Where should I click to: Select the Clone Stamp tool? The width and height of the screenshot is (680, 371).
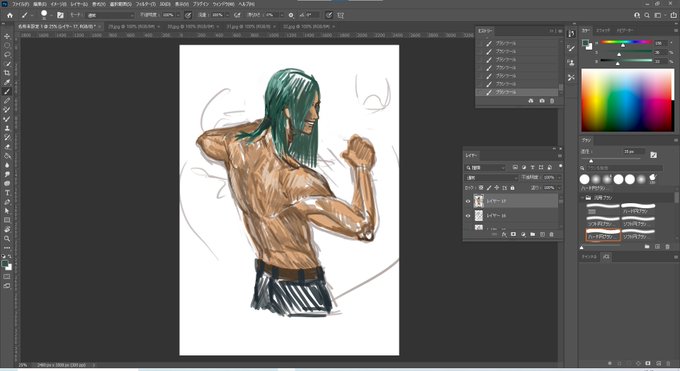pos(7,128)
